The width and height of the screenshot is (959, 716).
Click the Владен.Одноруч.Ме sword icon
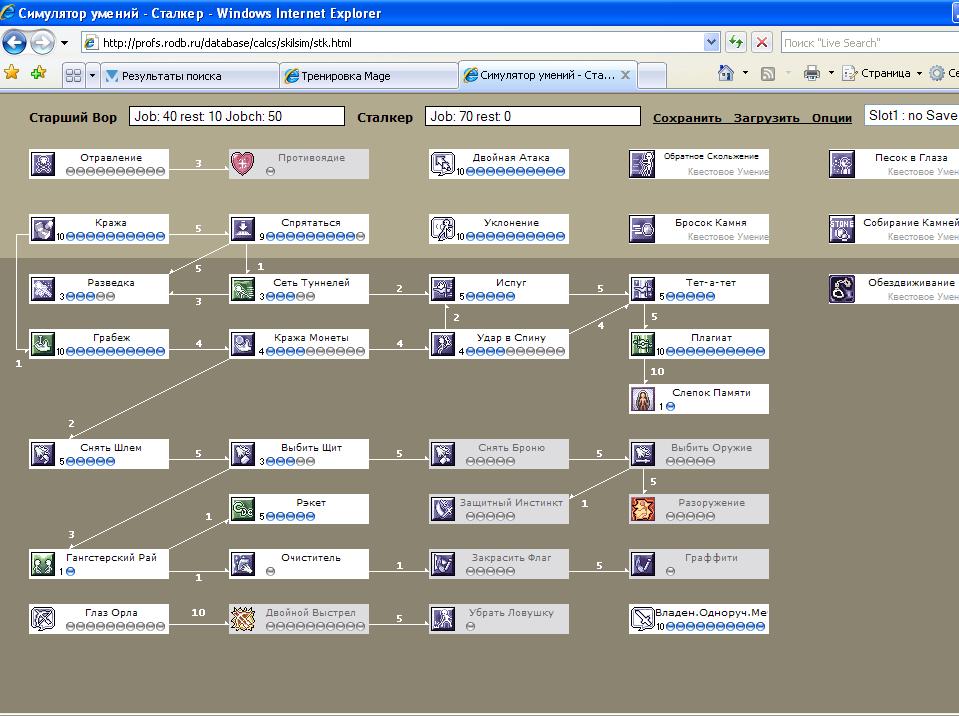click(643, 619)
